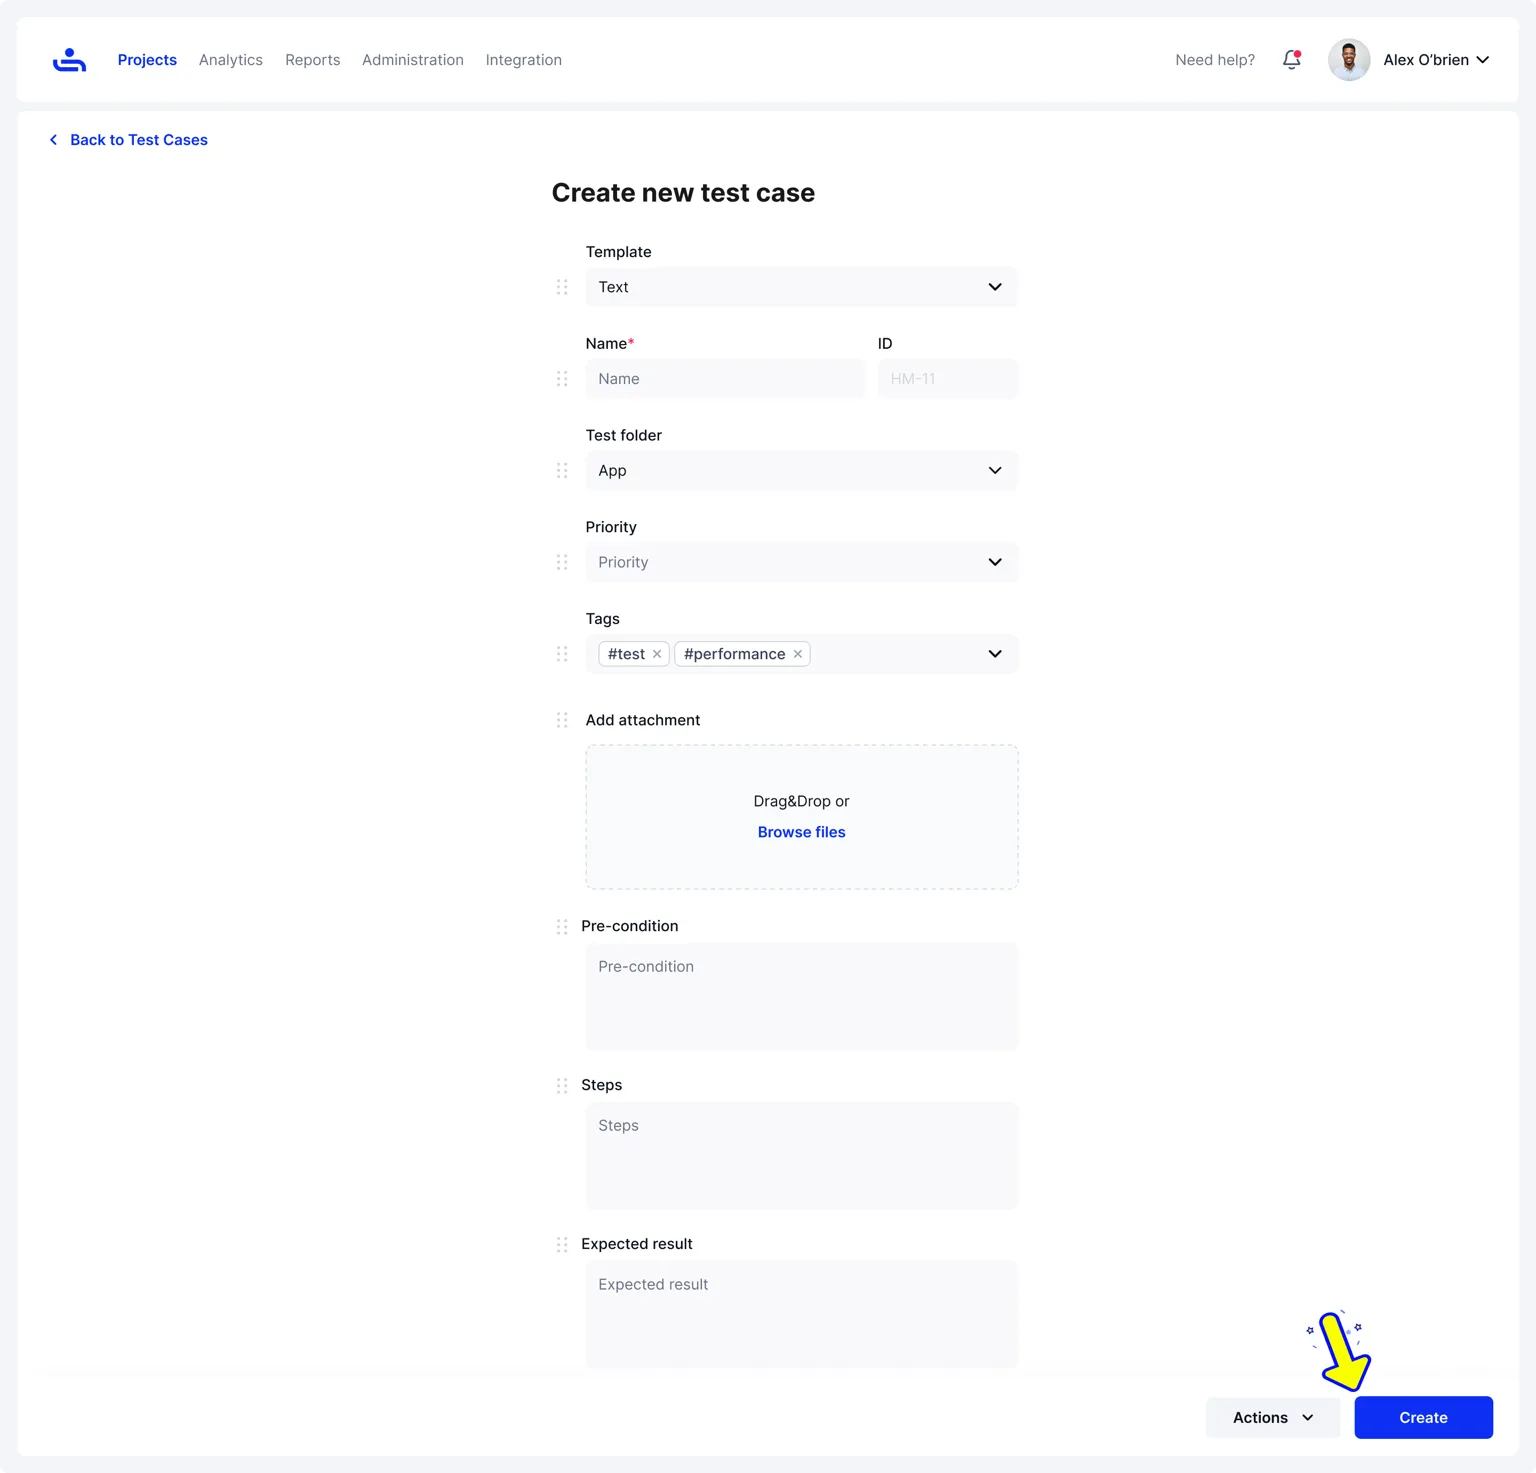Grab the drag handle next to Tags
The image size is (1536, 1473).
coord(562,654)
